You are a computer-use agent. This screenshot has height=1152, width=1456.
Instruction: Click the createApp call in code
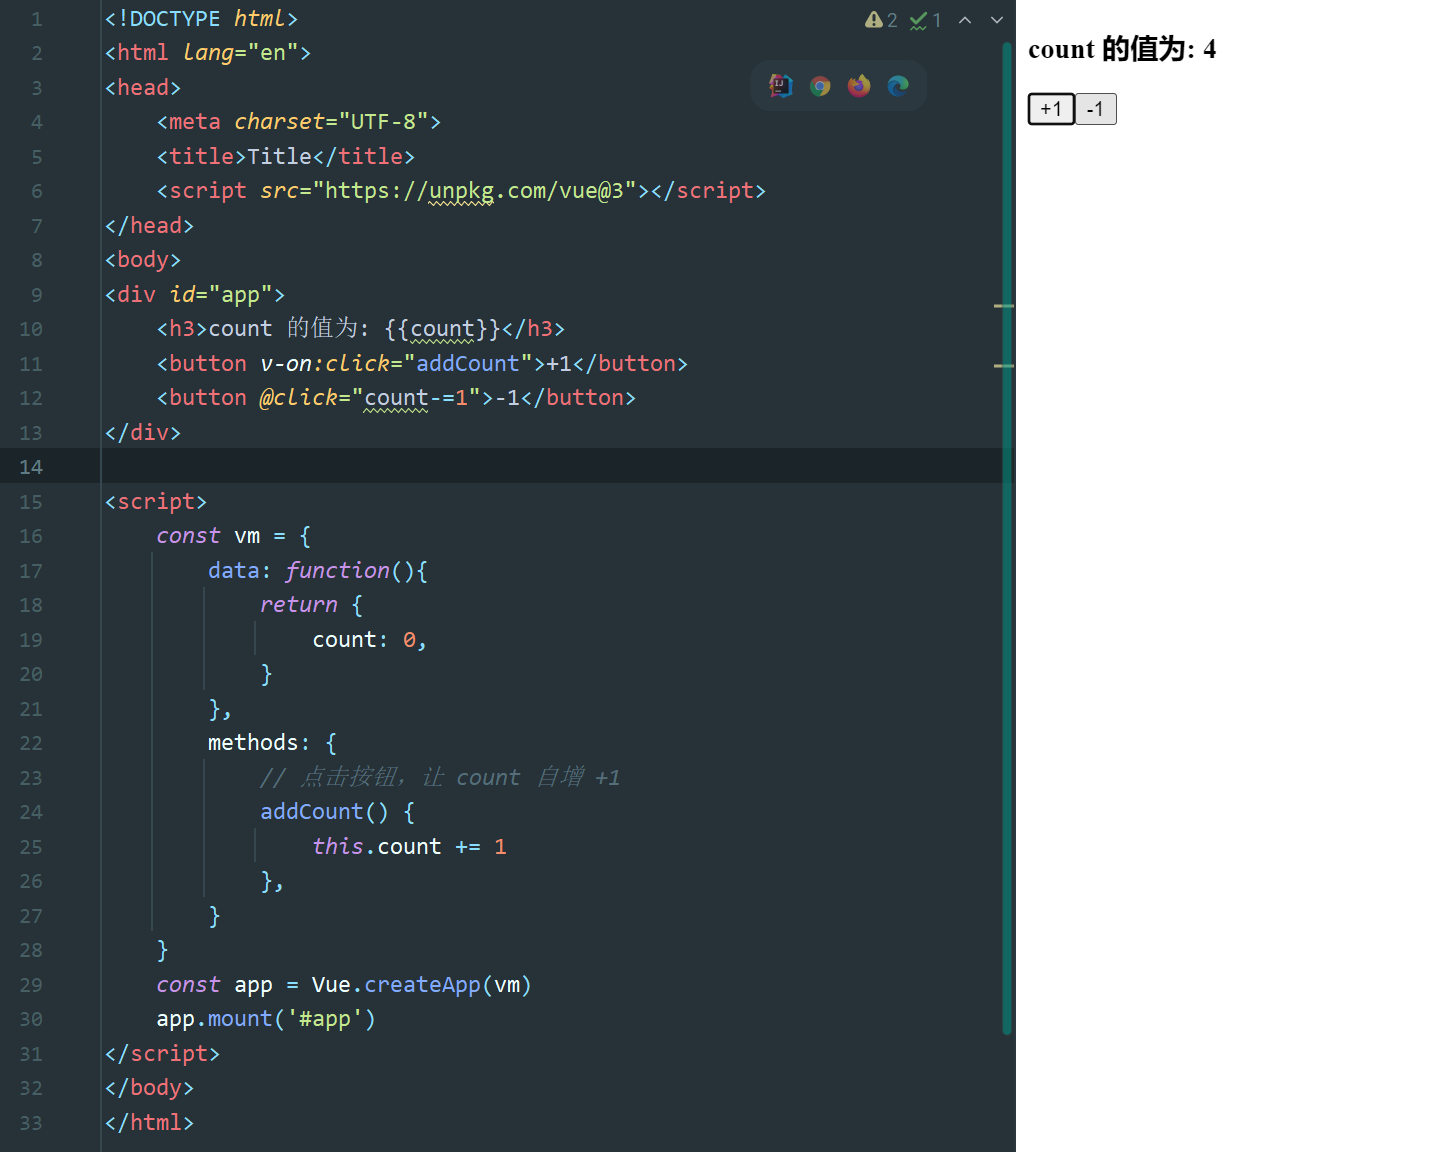(x=422, y=985)
